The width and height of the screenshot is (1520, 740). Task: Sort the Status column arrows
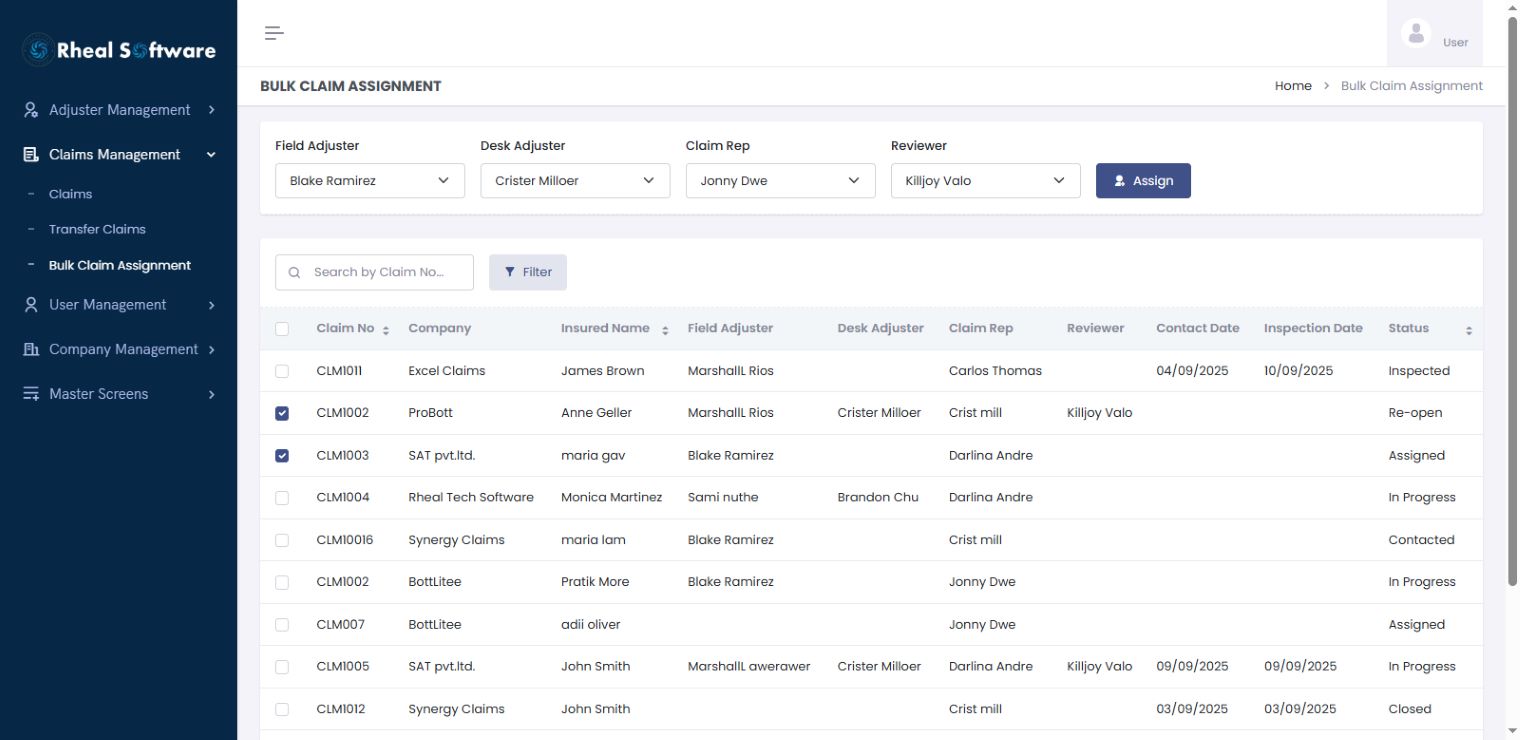tap(1469, 330)
